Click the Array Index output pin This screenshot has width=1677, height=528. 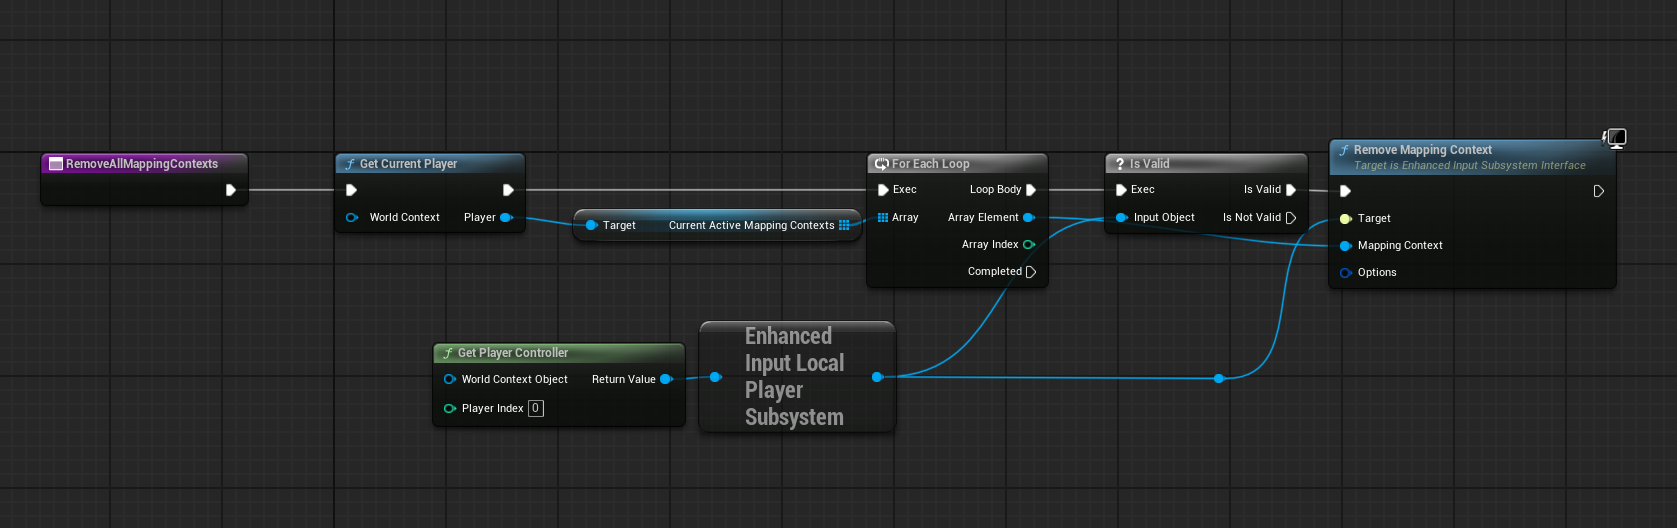tap(1028, 244)
